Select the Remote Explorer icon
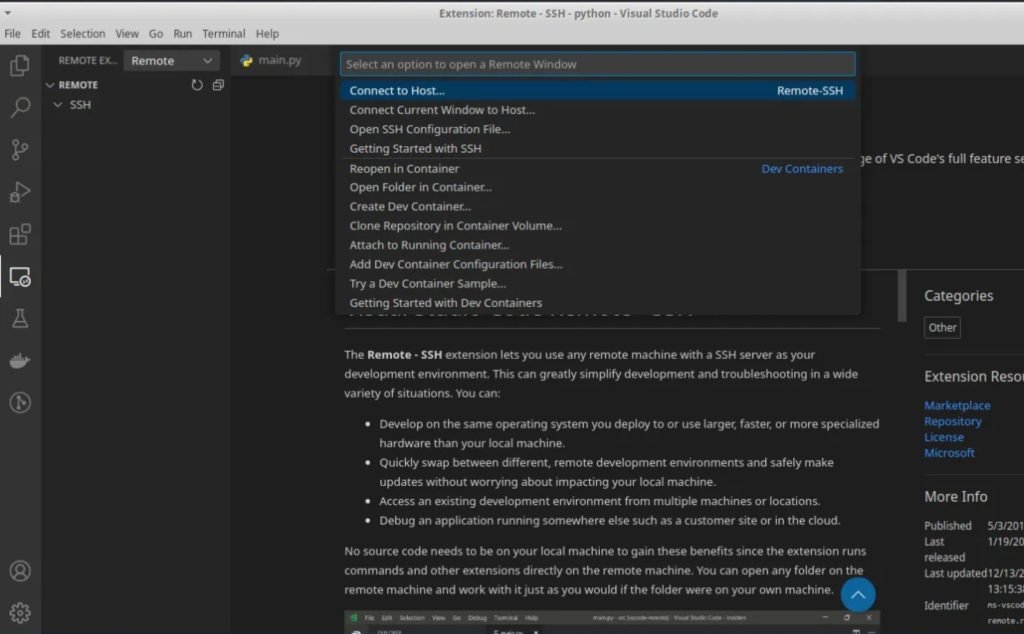 (20, 277)
